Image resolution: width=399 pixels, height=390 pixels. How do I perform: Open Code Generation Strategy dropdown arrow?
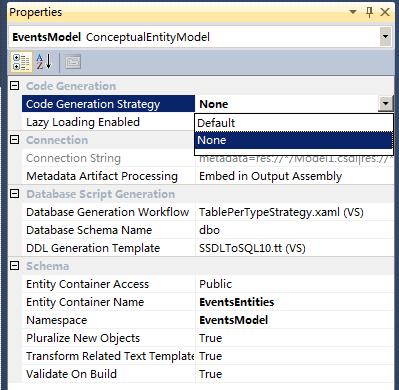tap(386, 104)
